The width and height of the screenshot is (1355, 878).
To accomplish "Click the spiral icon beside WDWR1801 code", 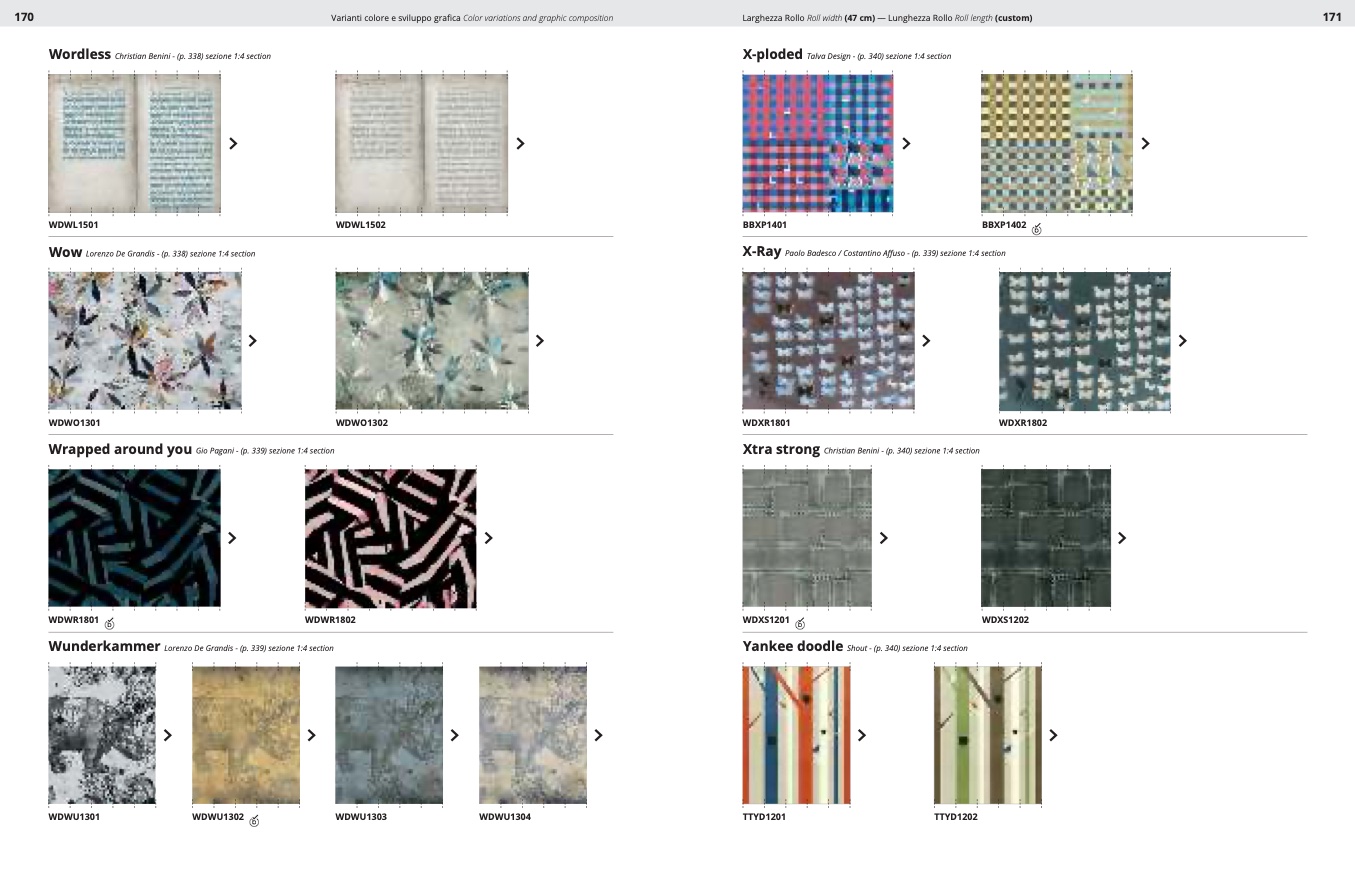I will coord(110,624).
